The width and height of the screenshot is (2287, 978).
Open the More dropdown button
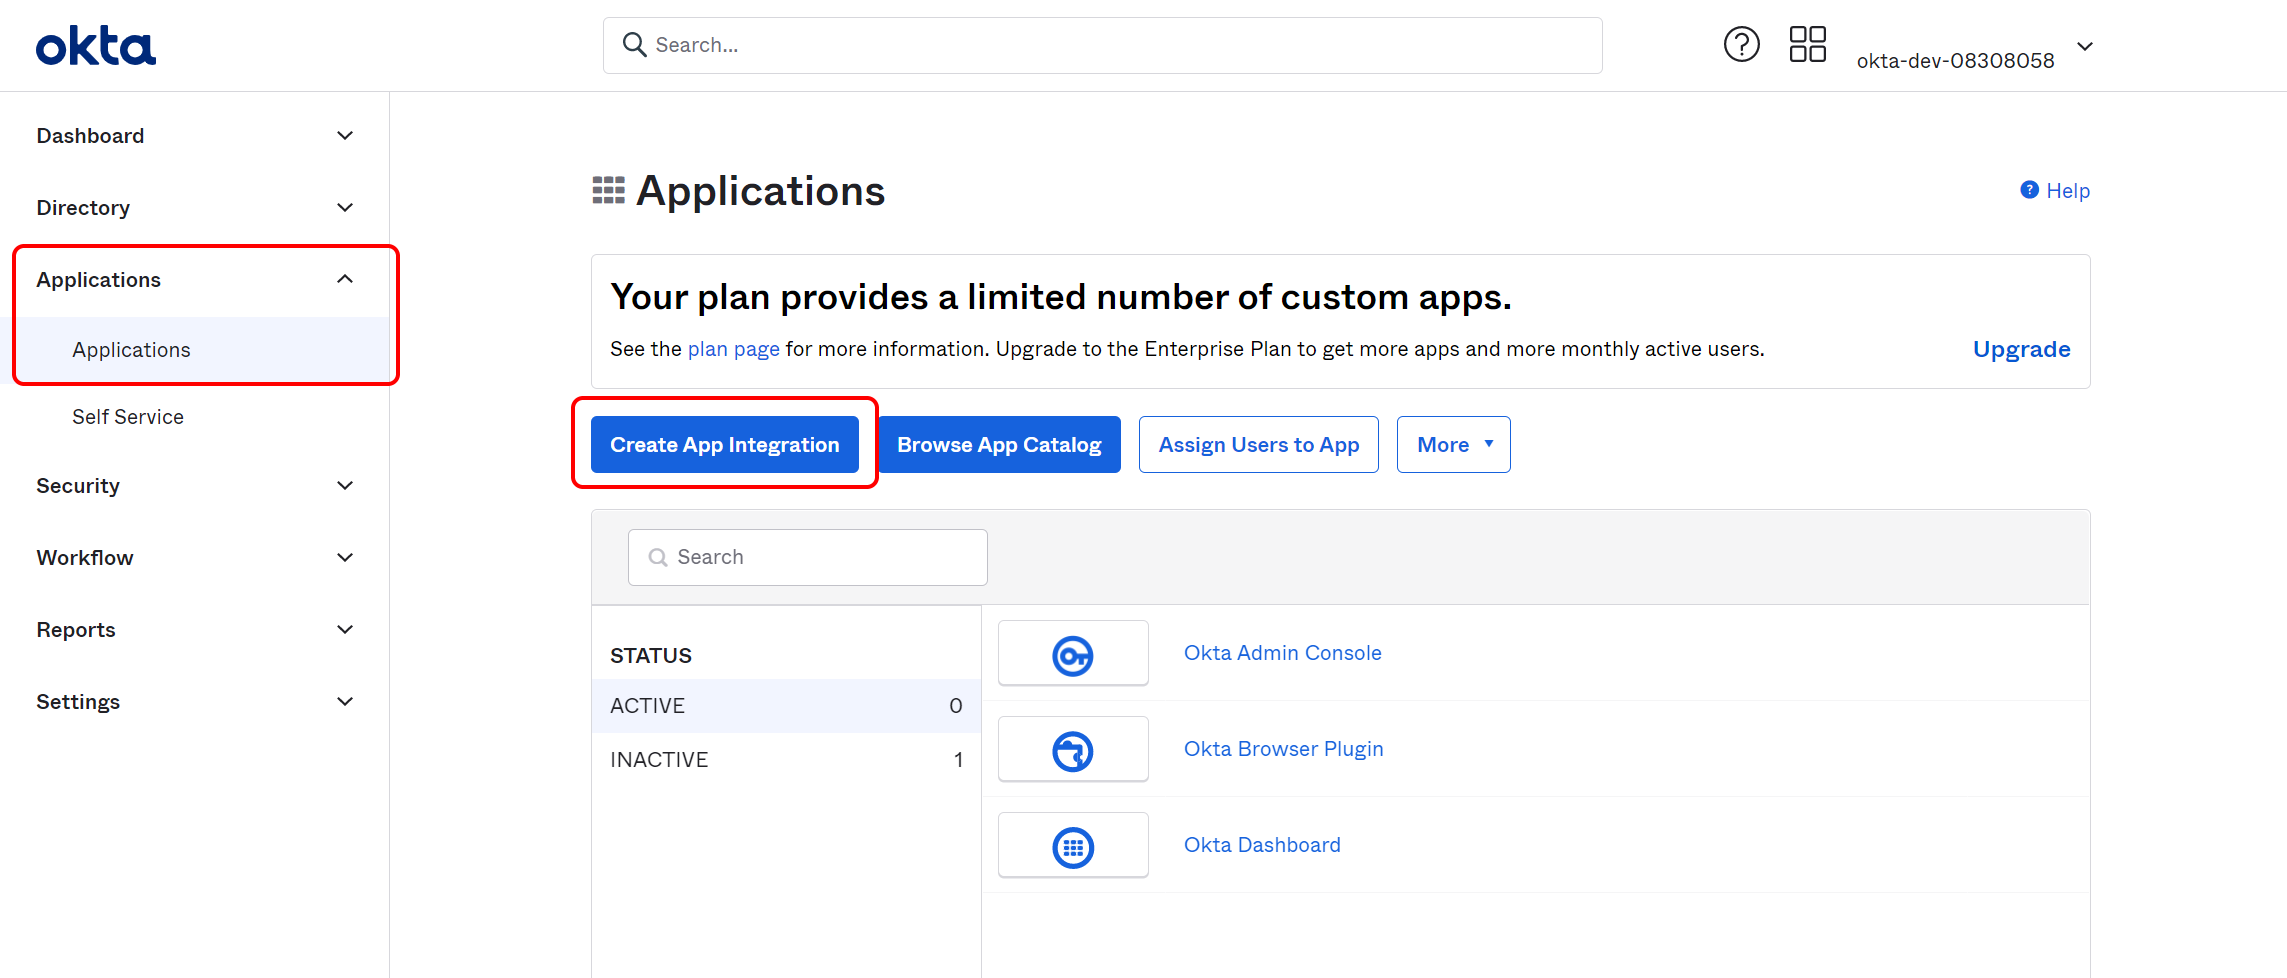pos(1453,445)
